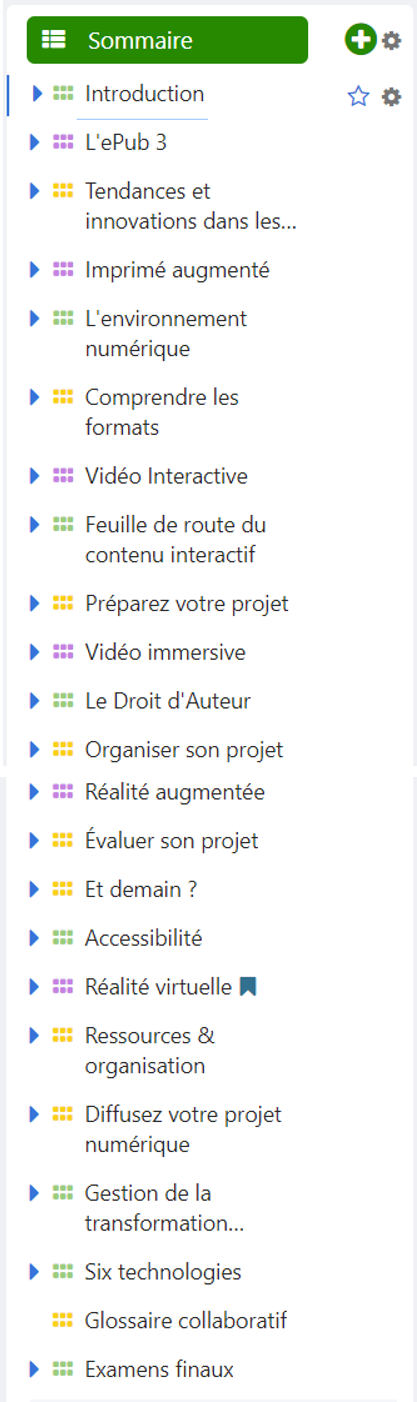This screenshot has height=1402, width=417.
Task: Click the bookmark icon beside Réalité virtuelle
Action: [x=248, y=987]
